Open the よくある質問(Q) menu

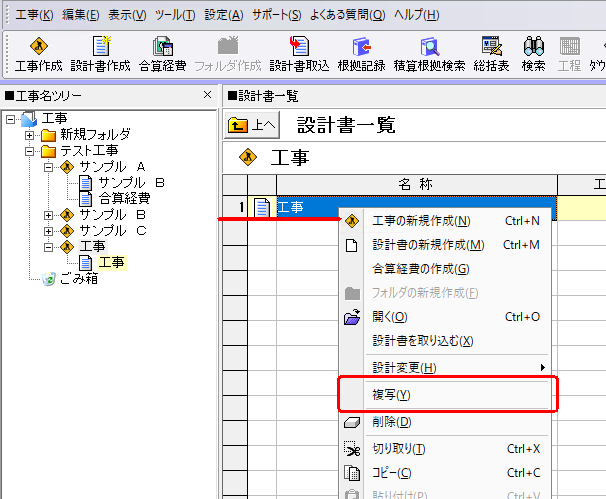348,15
